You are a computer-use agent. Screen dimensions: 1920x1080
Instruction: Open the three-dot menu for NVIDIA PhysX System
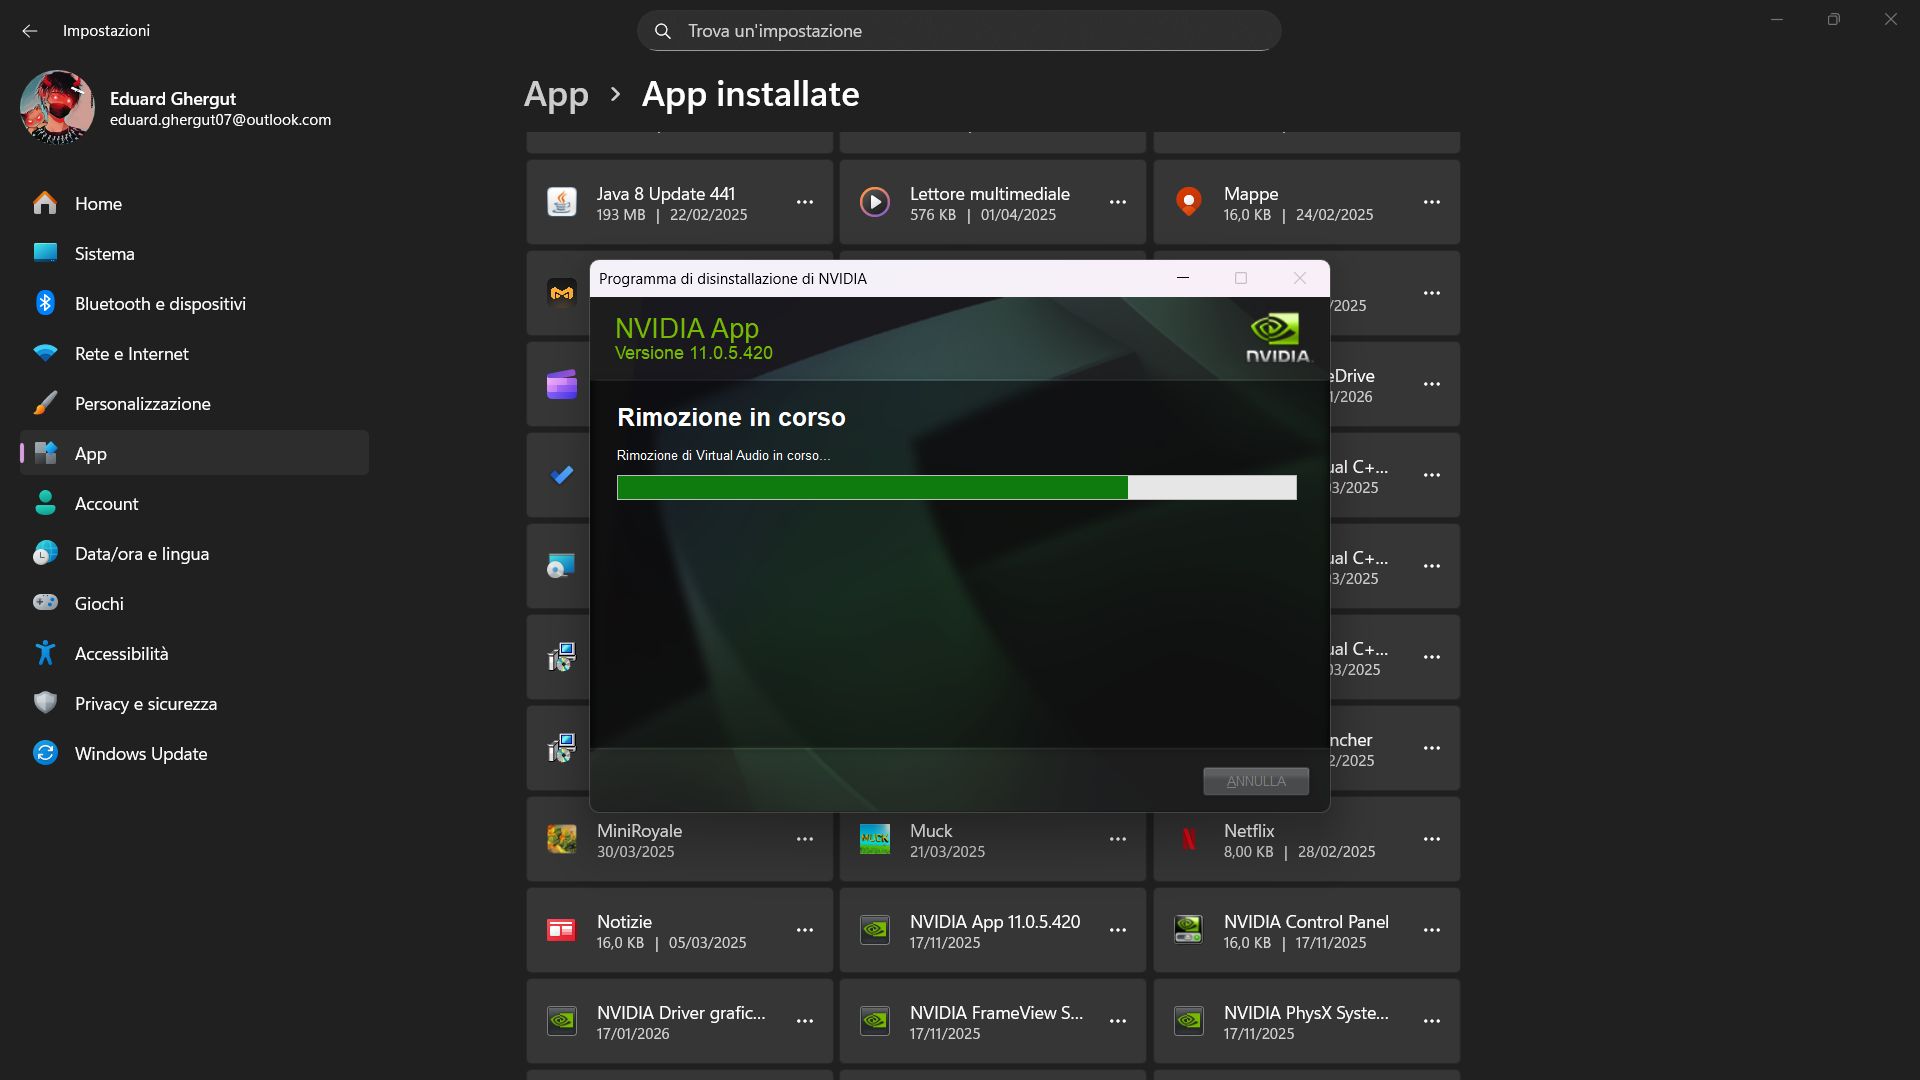[1432, 1021]
